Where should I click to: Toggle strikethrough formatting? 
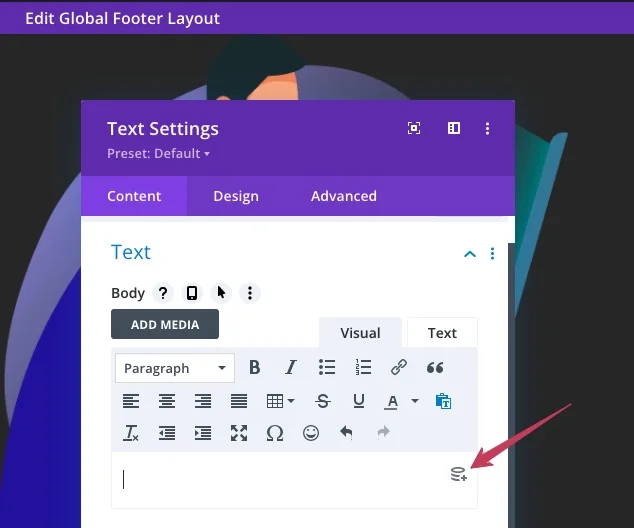coord(323,401)
